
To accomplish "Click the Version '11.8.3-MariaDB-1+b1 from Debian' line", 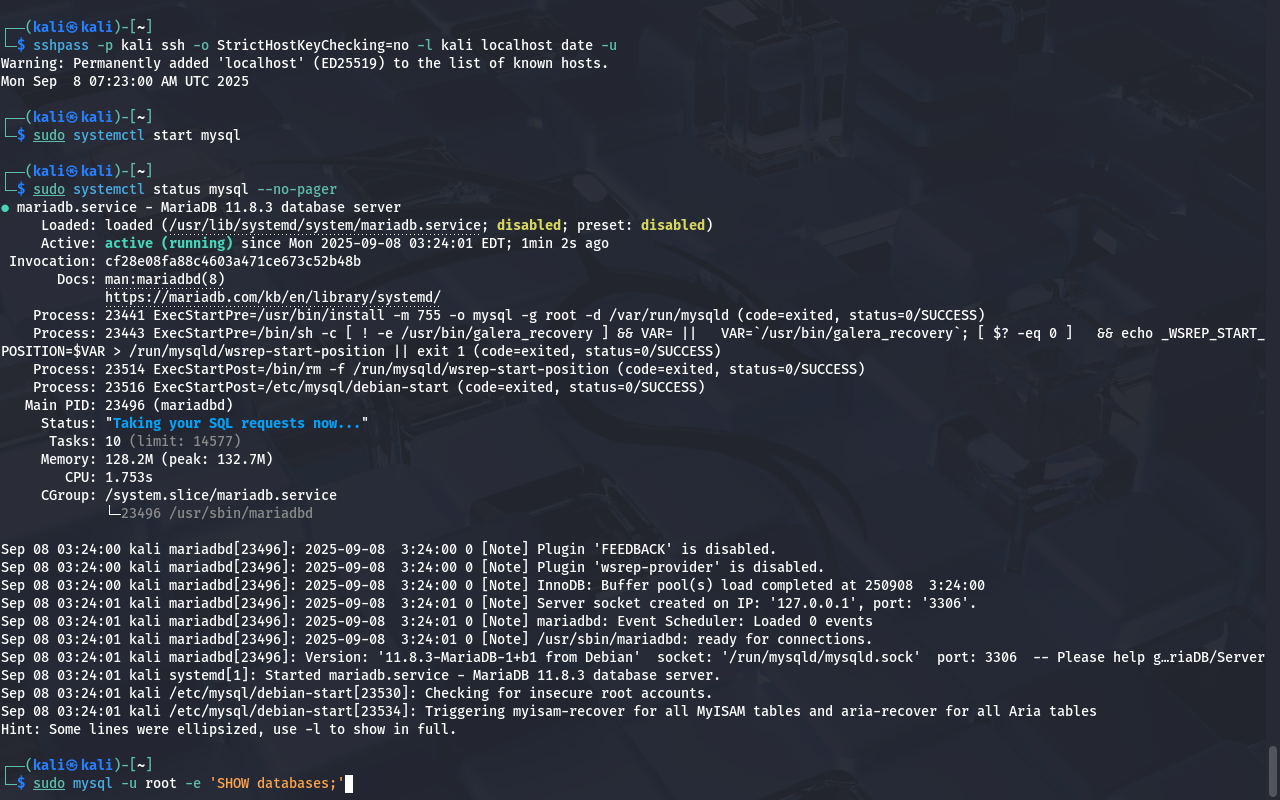I will tap(633, 657).
